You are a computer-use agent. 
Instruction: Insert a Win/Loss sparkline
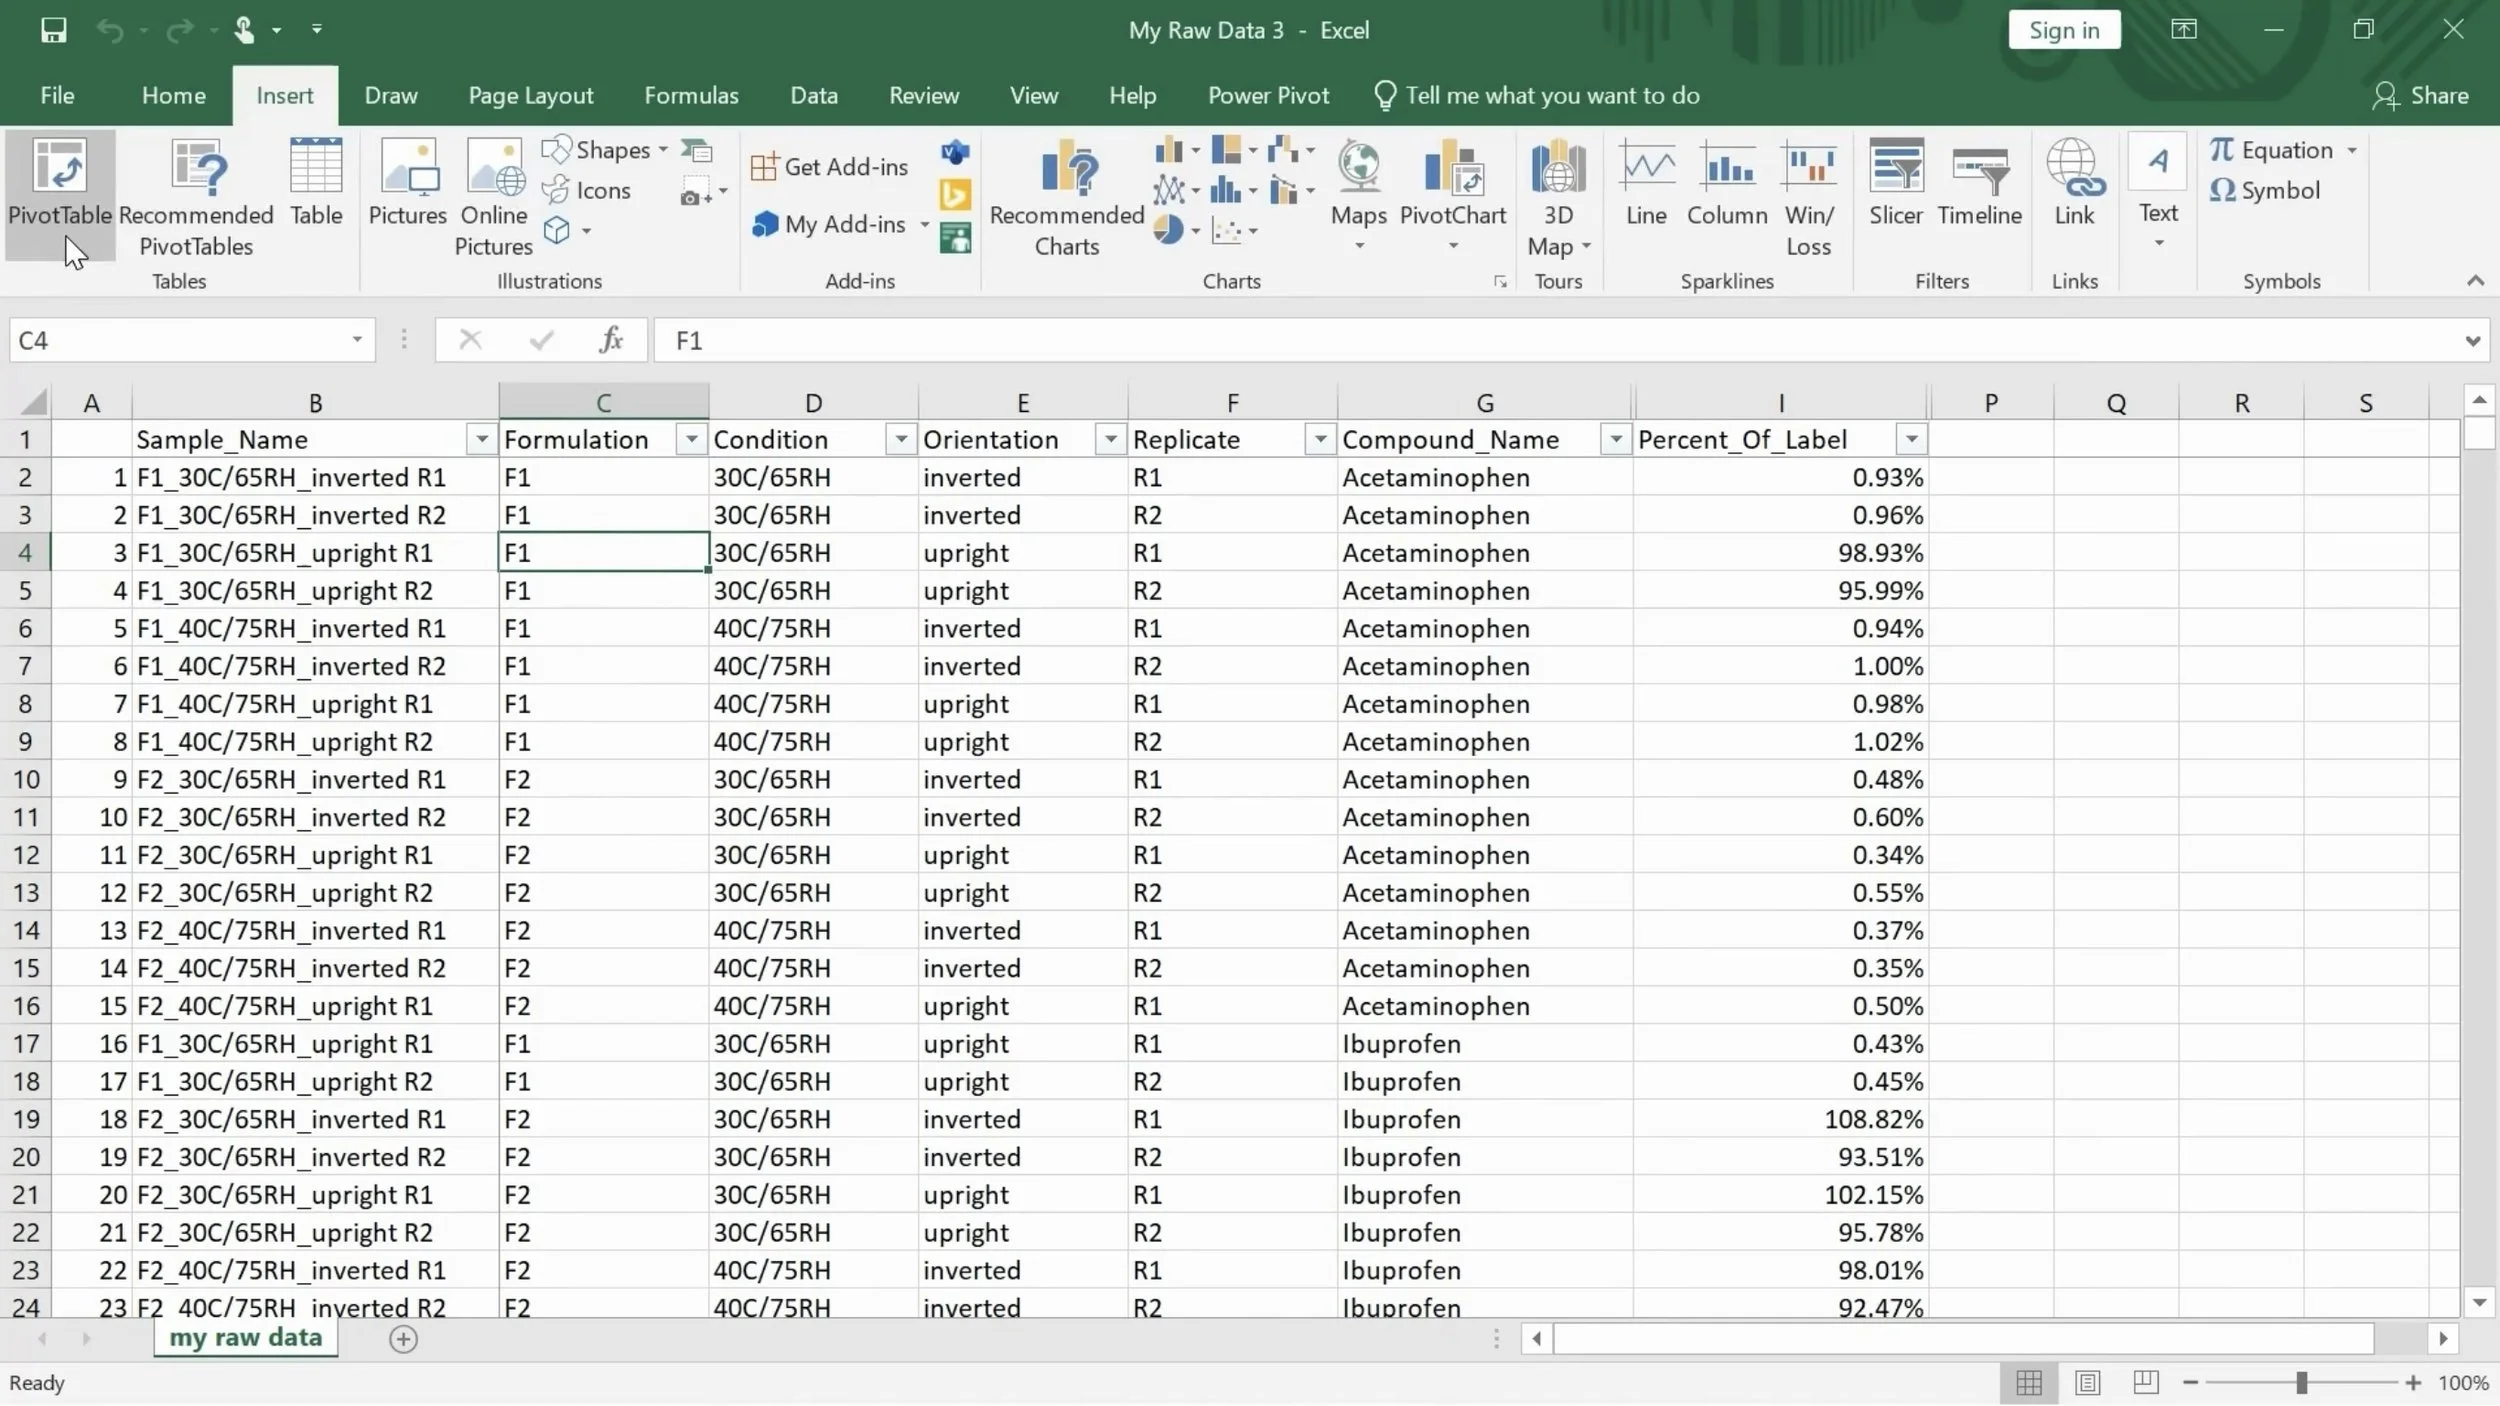[1808, 195]
